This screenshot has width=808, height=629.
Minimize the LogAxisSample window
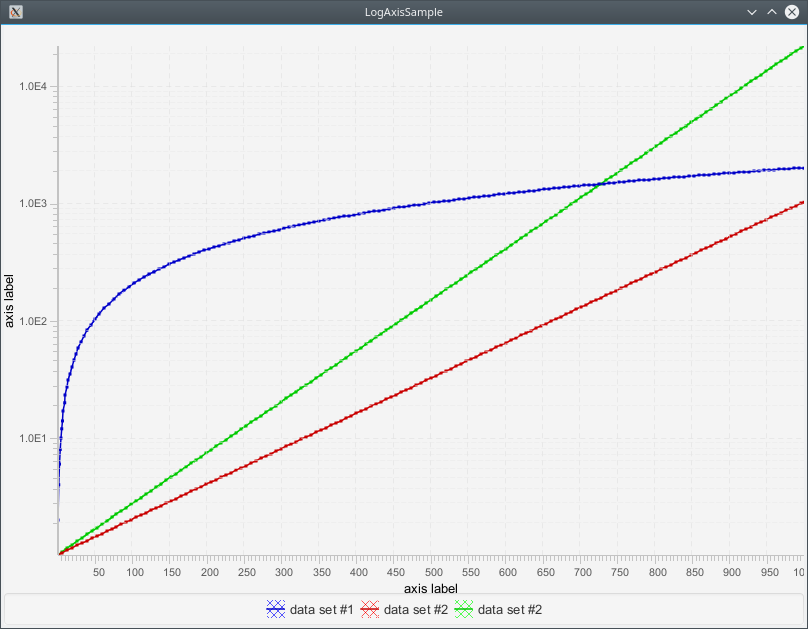[x=752, y=12]
